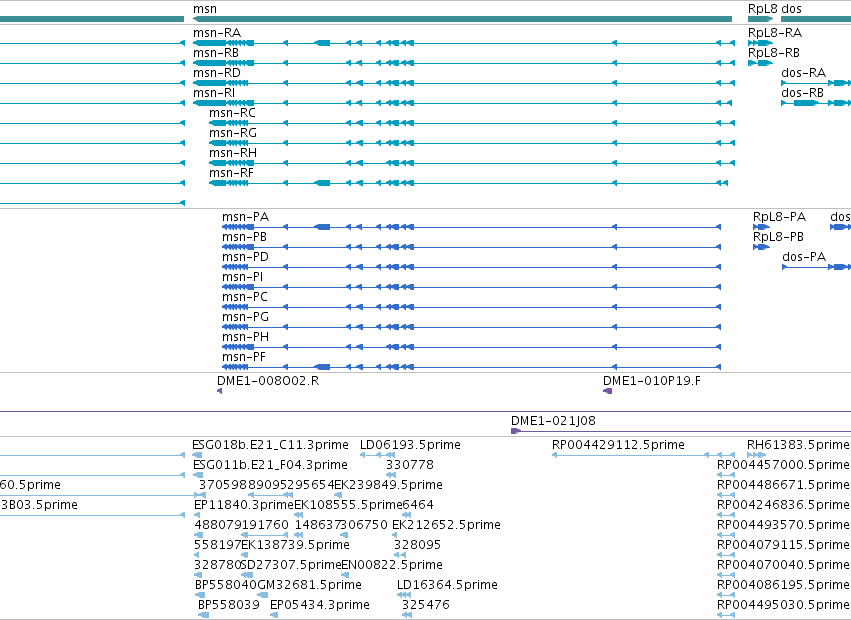
Task: Click the EK212652.5prime EST label
Action: click(x=446, y=526)
